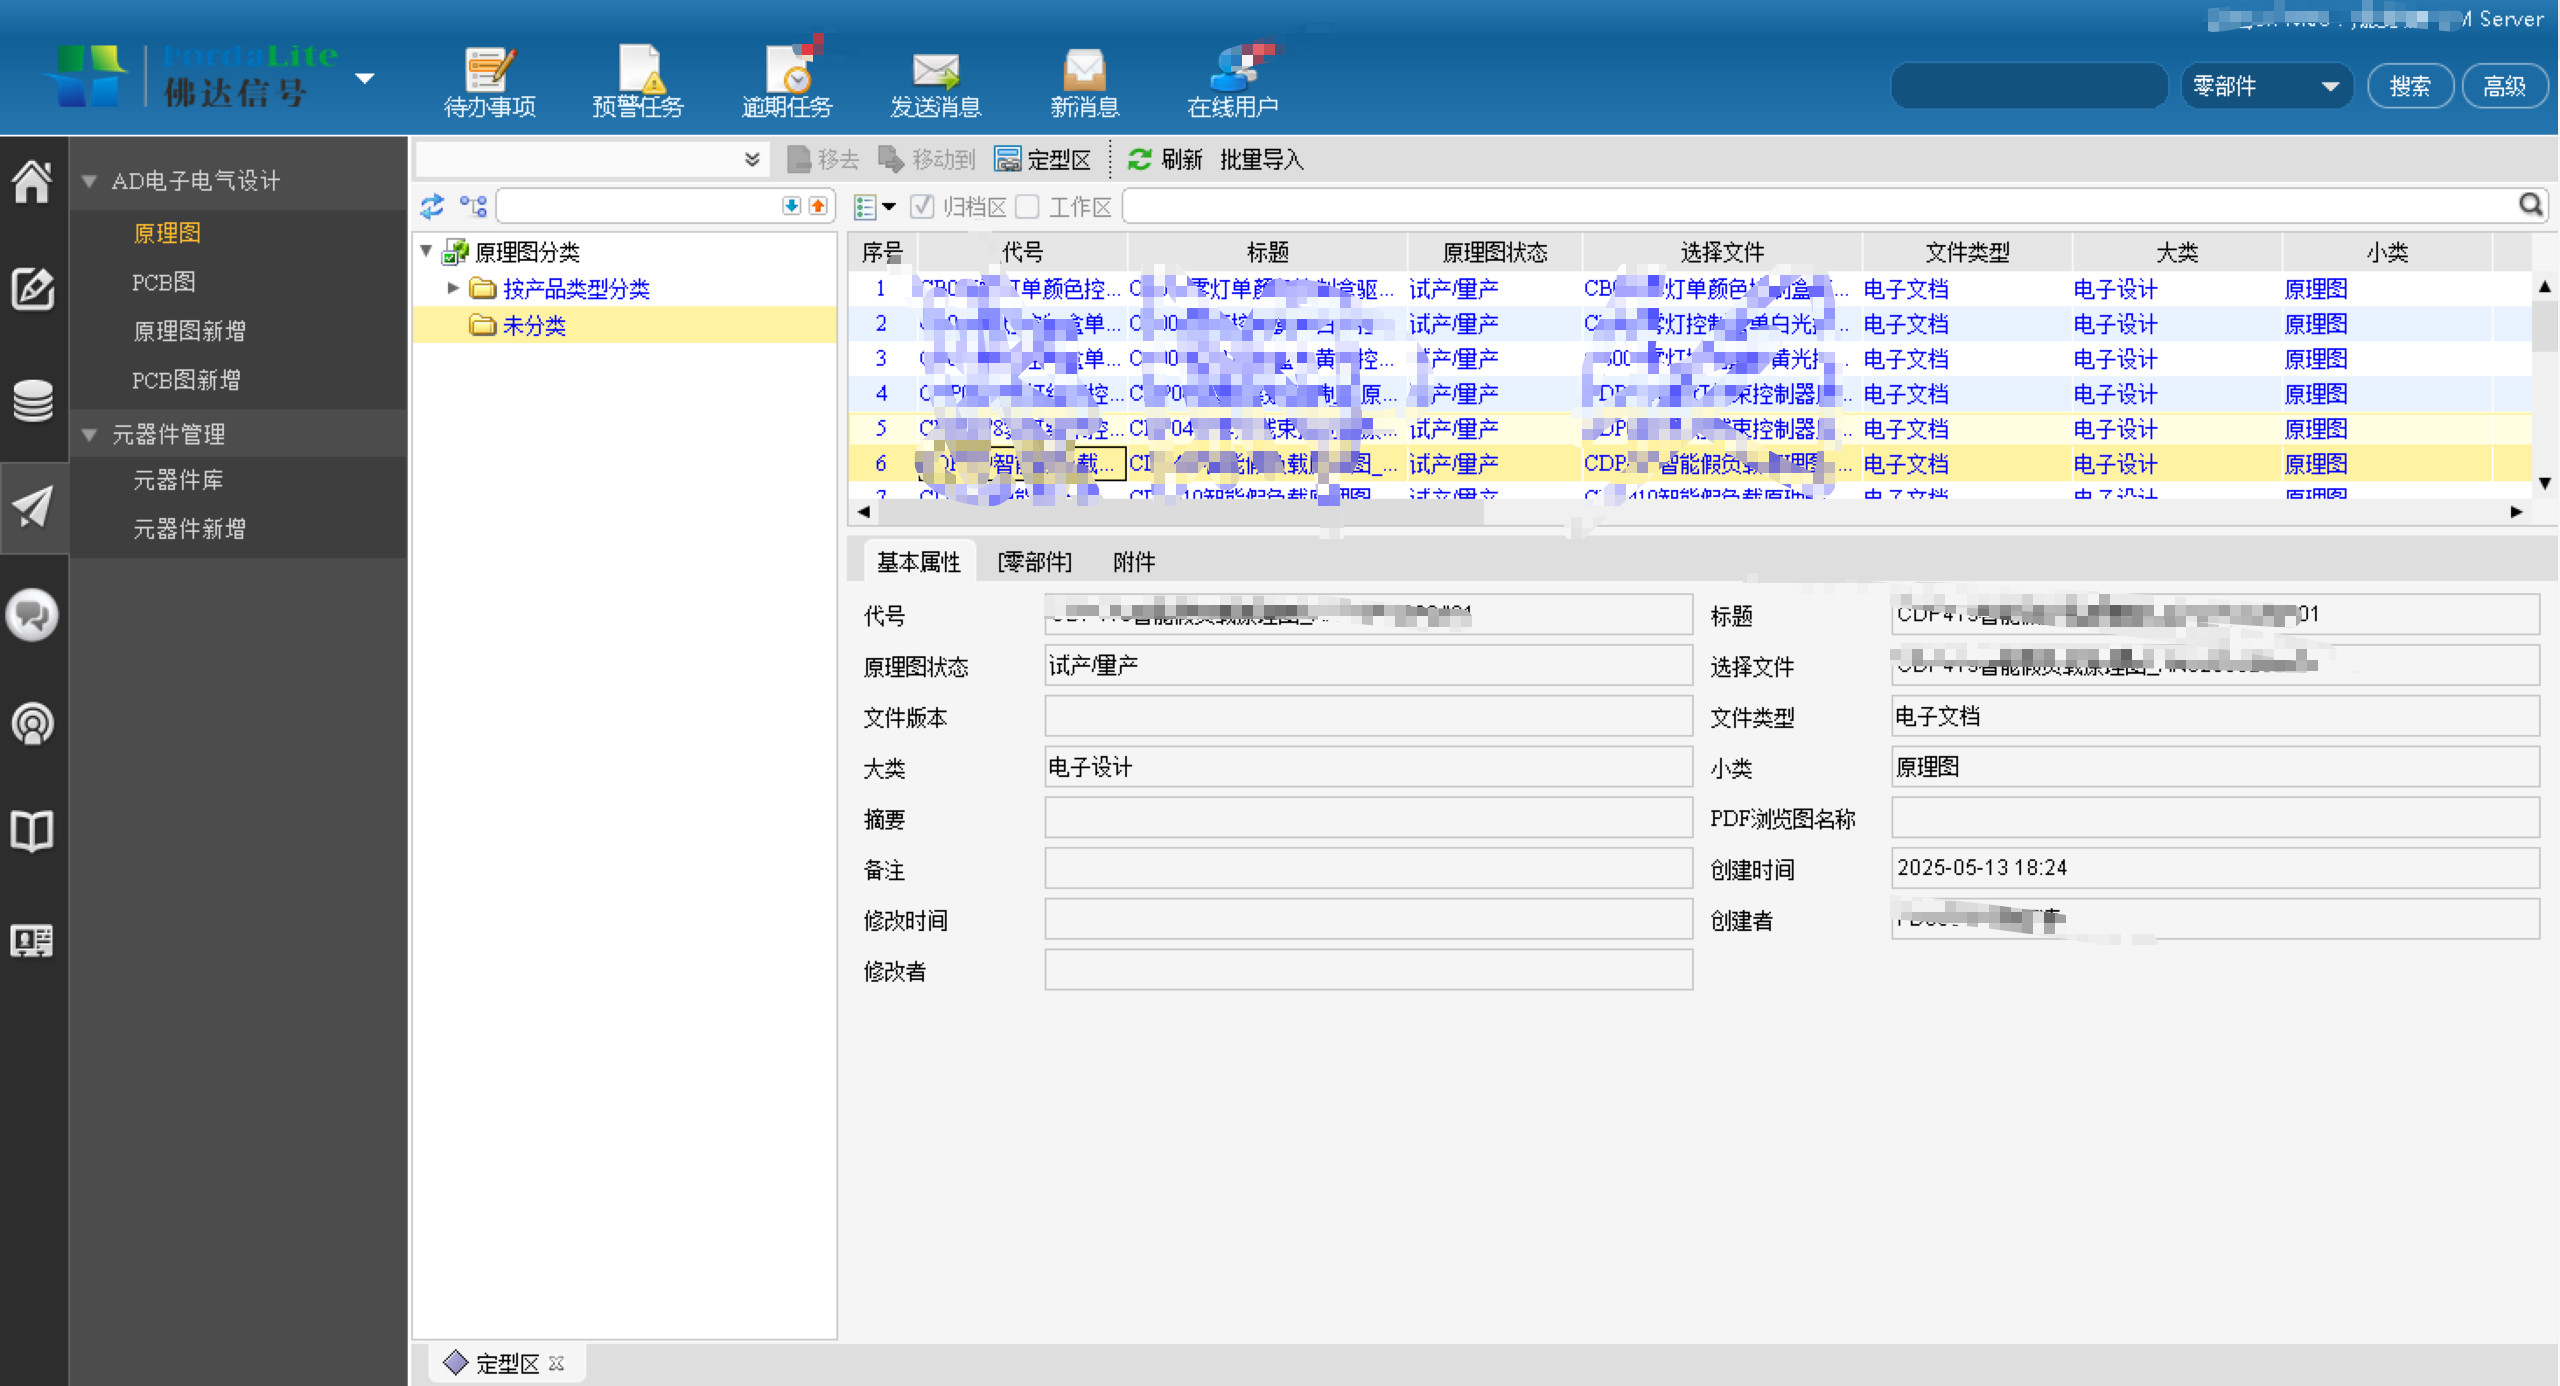The width and height of the screenshot is (2560, 1386).
Task: Expand the 按产品类型分类 tree folder
Action: 453,289
